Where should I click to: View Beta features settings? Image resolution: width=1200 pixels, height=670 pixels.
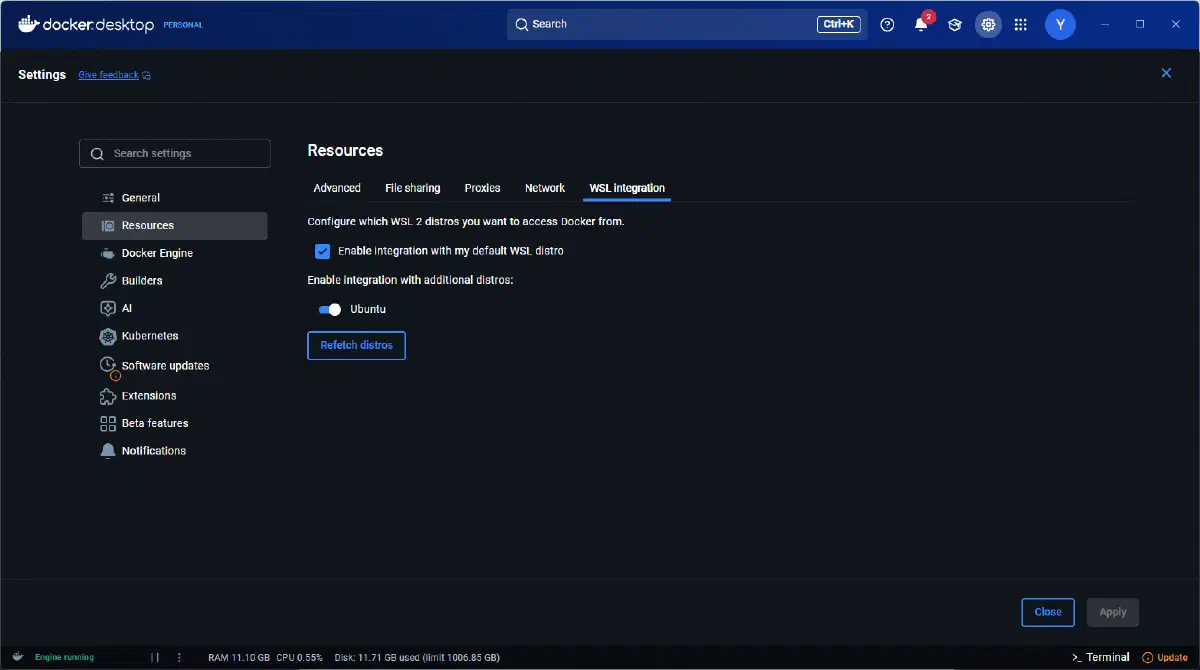click(155, 423)
